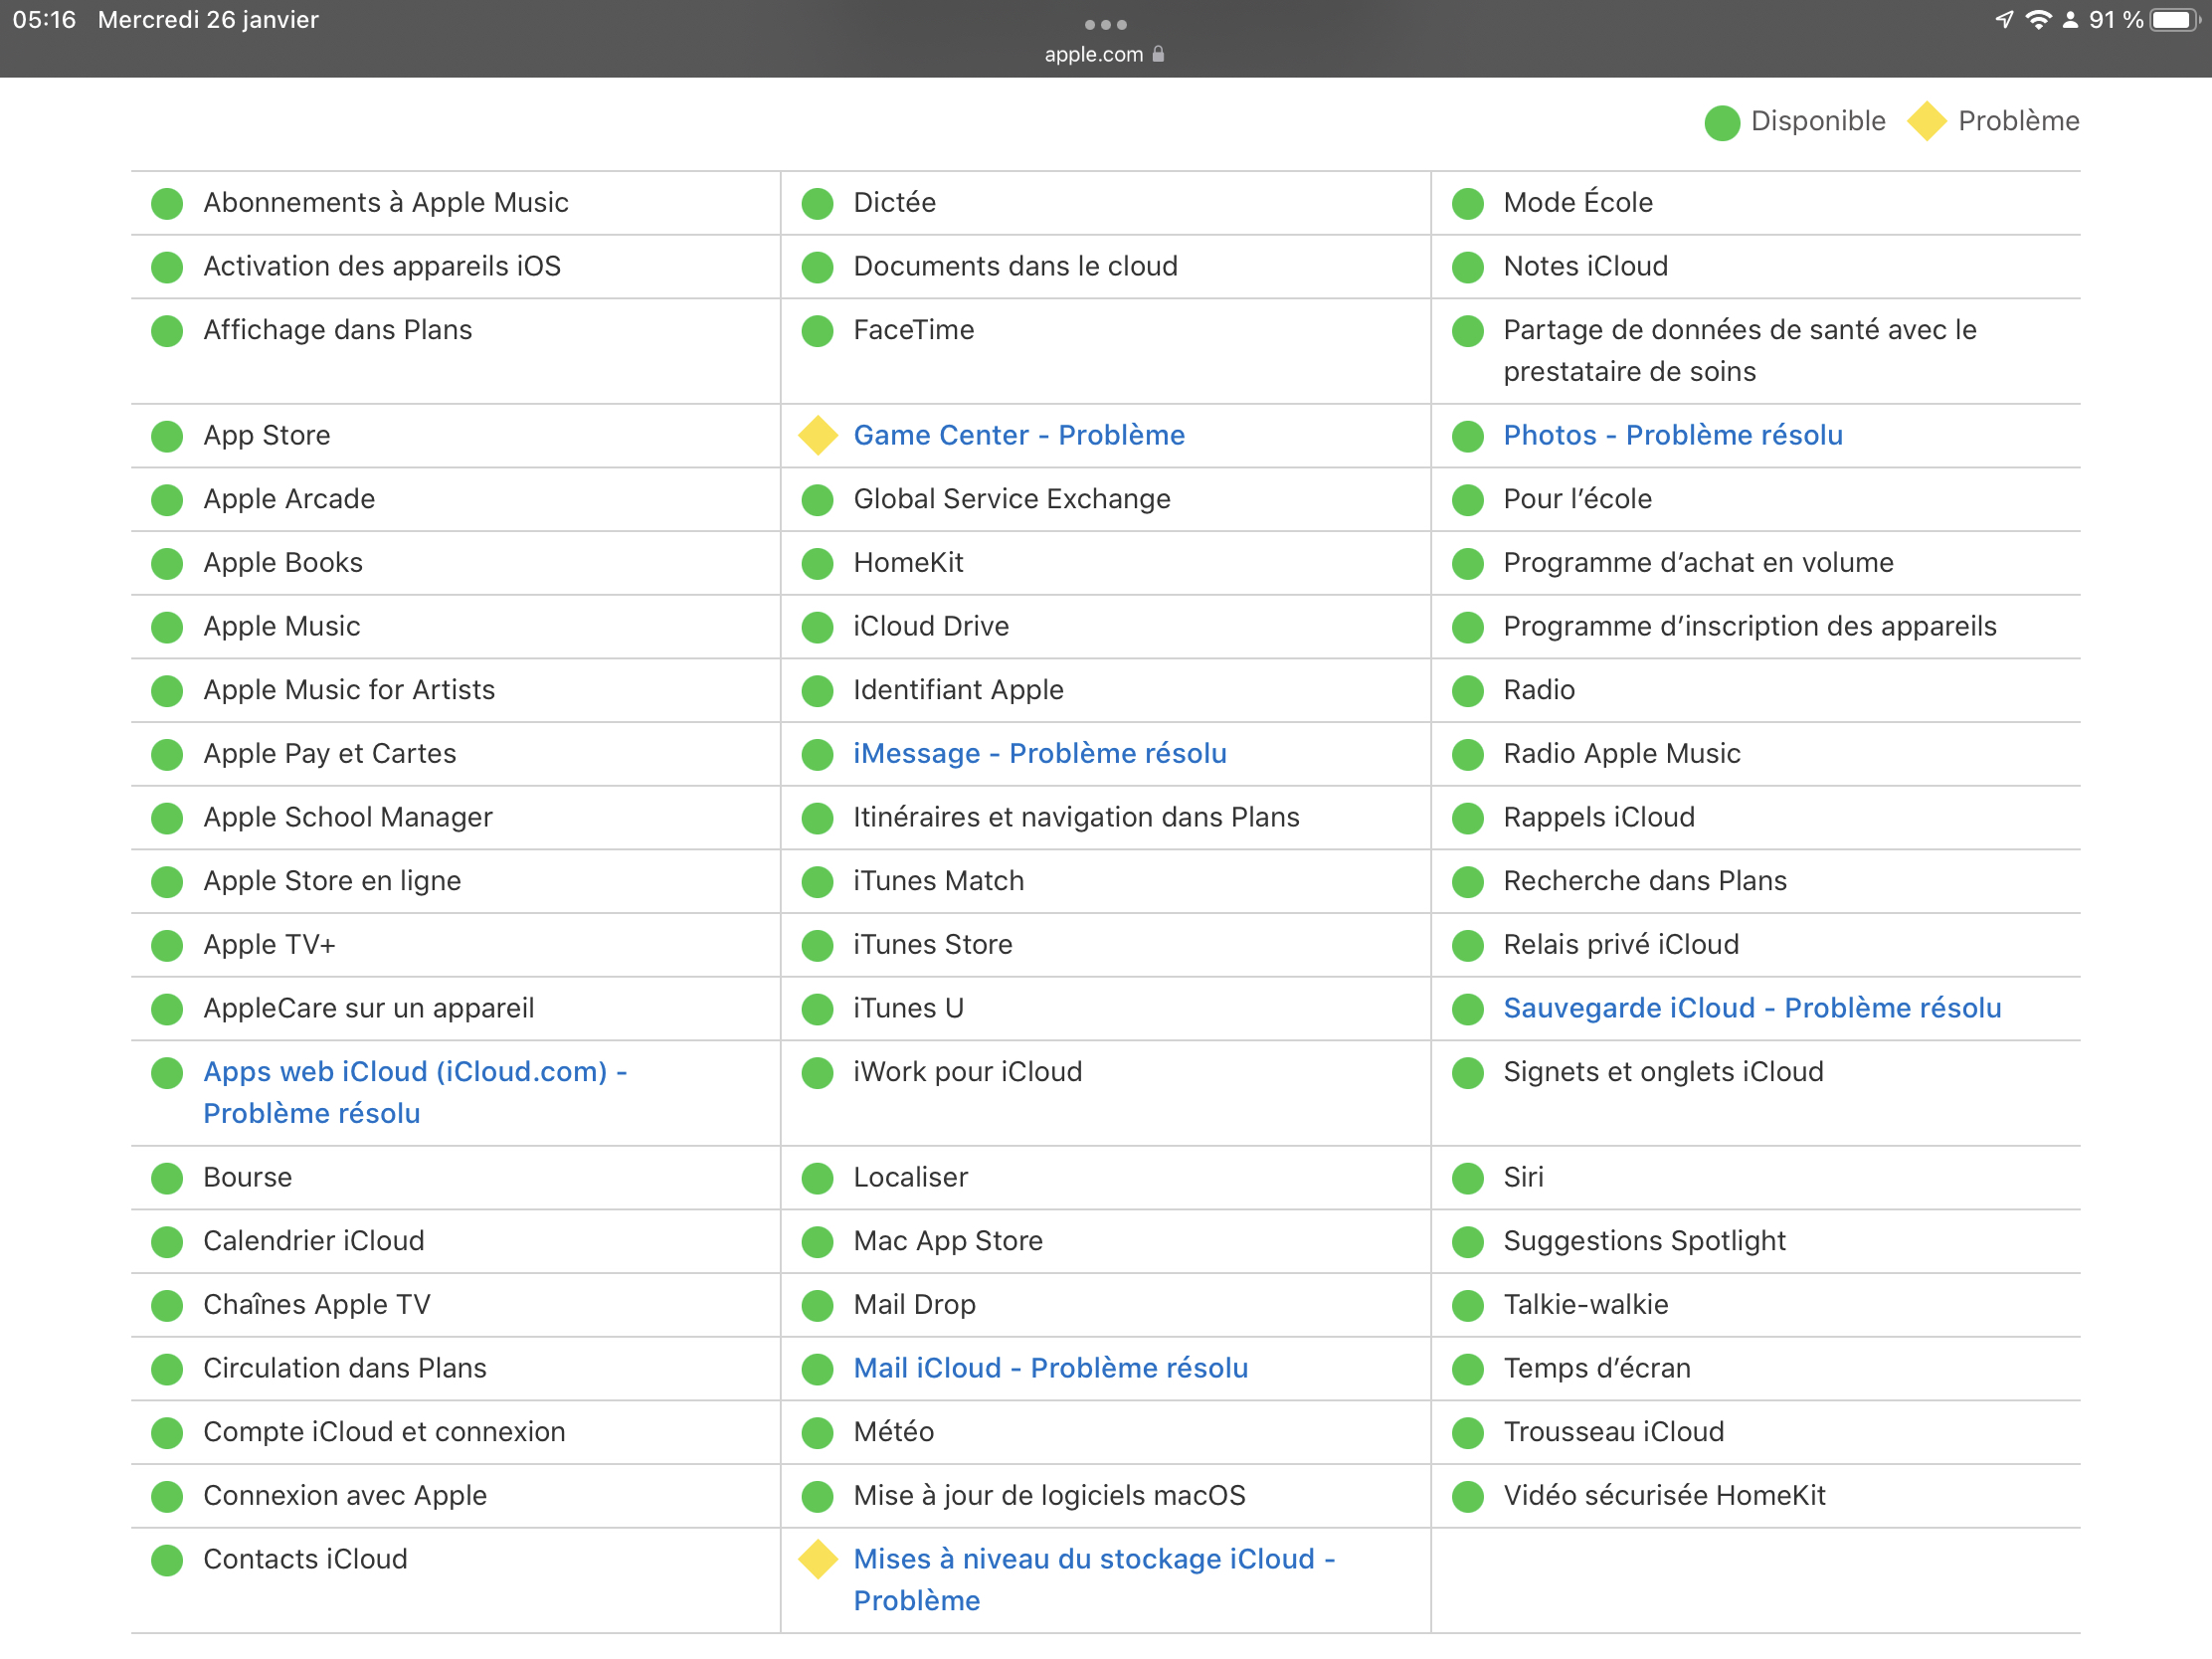
Task: Open iMessage - Problème résolu link
Action: pyautogui.click(x=1039, y=753)
